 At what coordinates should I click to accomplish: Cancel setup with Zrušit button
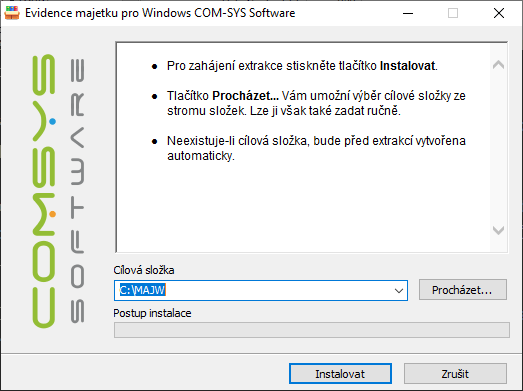pyautogui.click(x=455, y=374)
